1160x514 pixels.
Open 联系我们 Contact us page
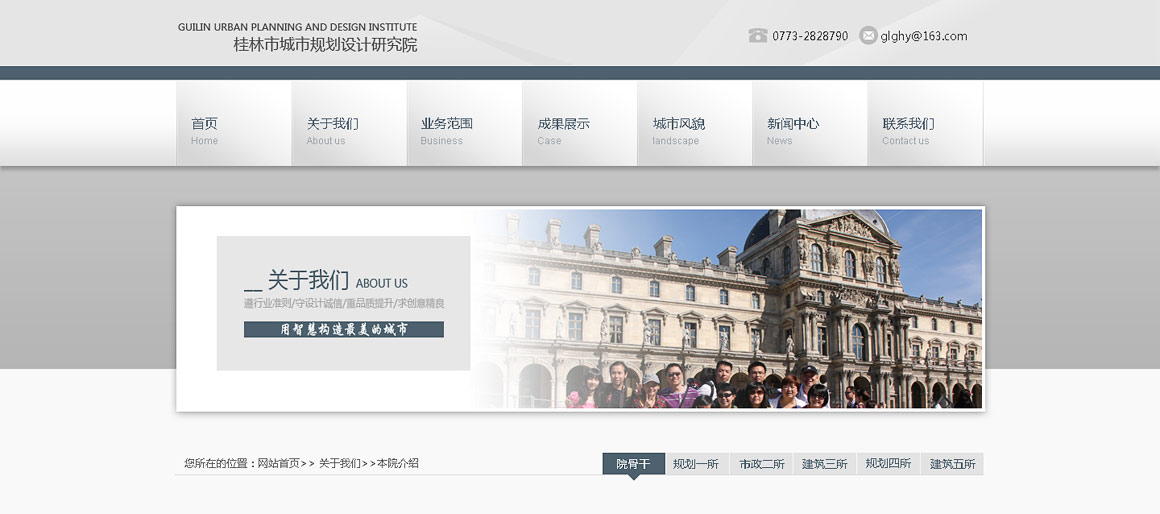point(924,124)
